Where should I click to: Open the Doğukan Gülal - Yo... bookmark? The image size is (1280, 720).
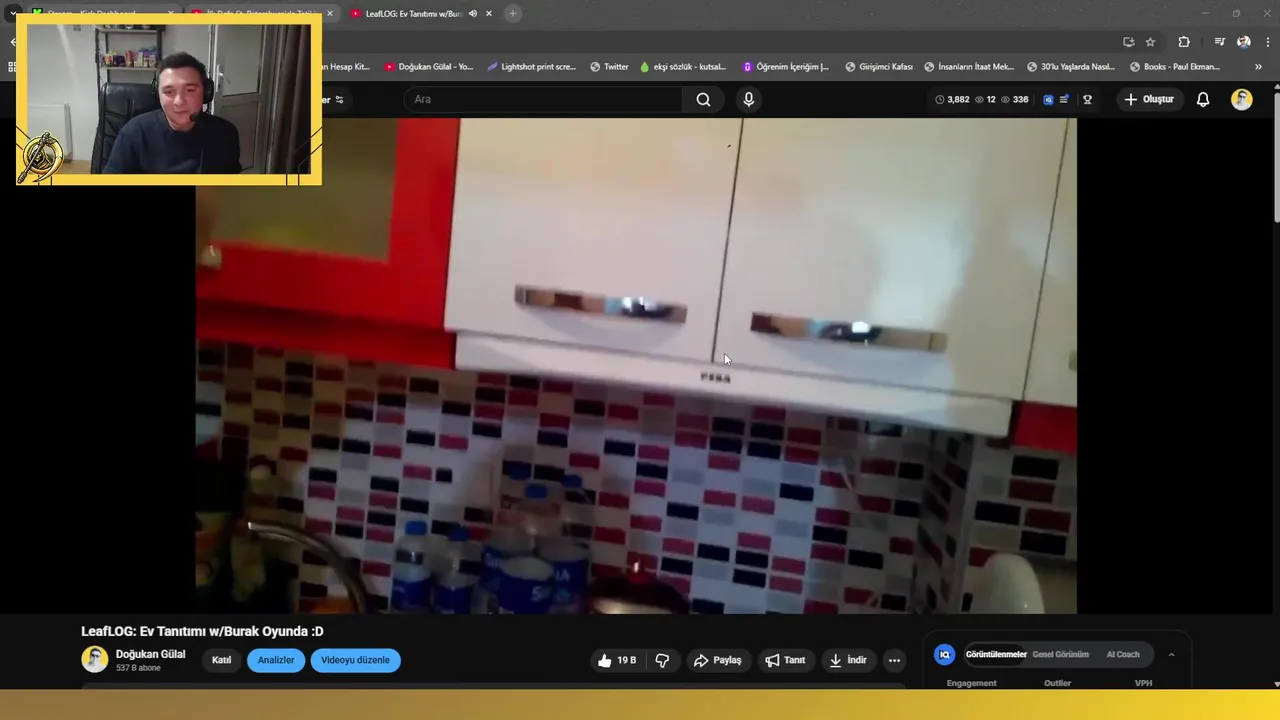428,67
